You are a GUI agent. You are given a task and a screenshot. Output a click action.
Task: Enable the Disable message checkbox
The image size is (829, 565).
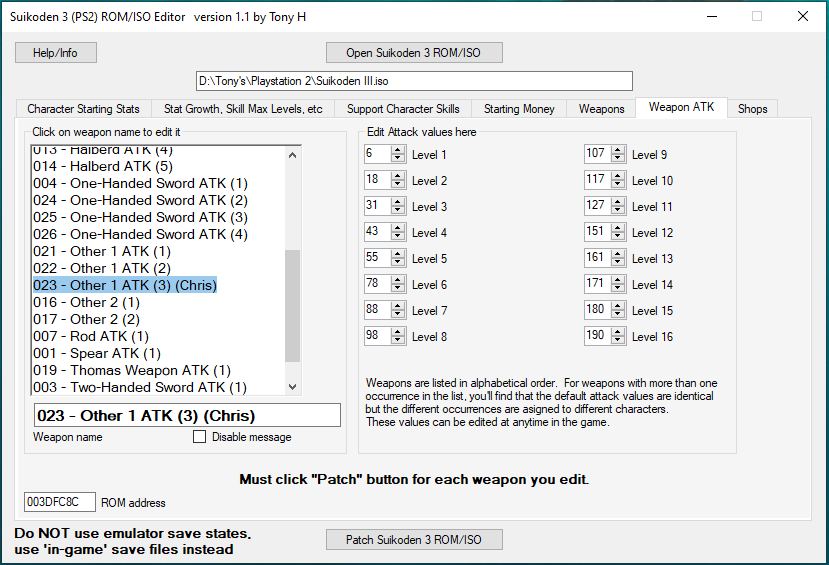click(199, 437)
